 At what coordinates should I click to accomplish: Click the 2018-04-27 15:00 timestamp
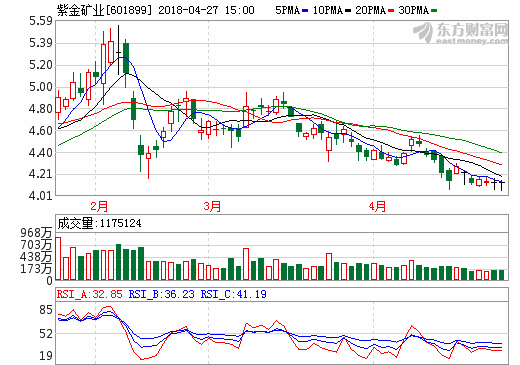pyautogui.click(x=206, y=10)
